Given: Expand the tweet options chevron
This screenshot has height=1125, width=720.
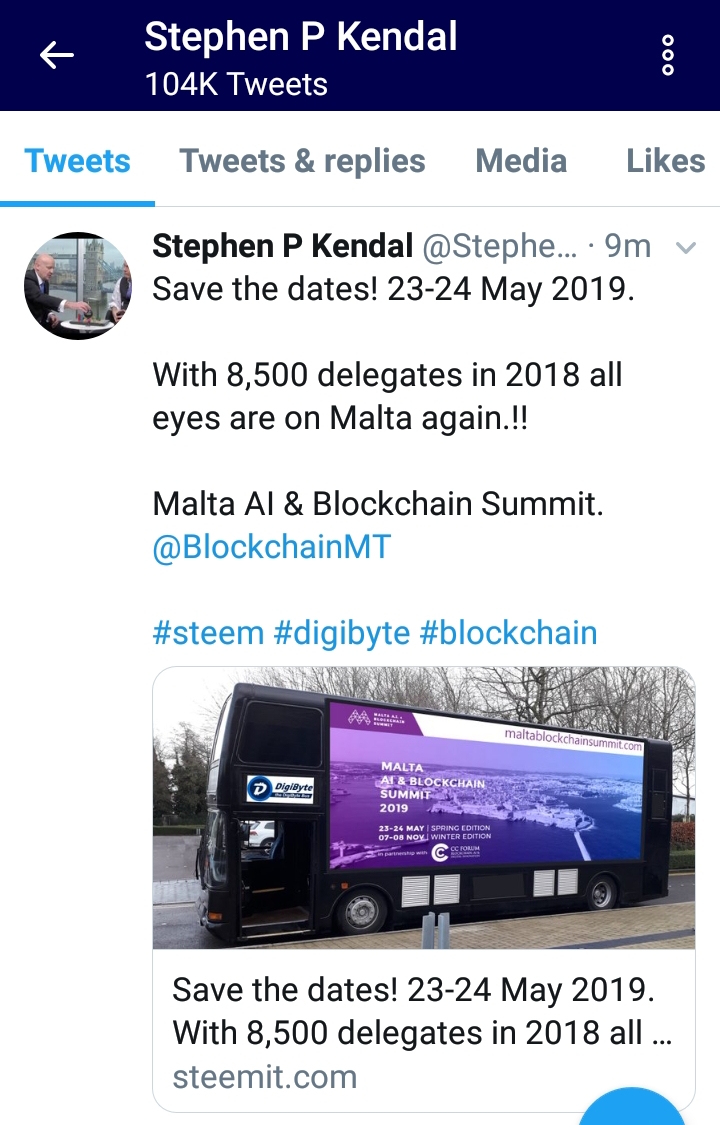Looking at the screenshot, I should pos(686,248).
